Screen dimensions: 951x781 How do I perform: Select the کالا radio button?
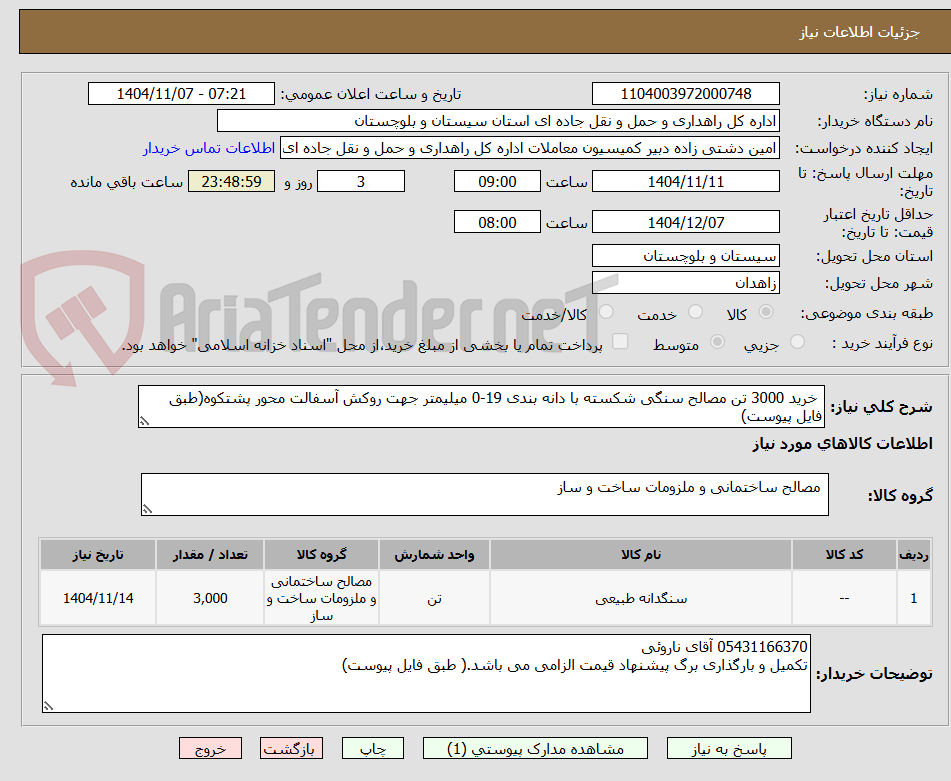tap(766, 312)
